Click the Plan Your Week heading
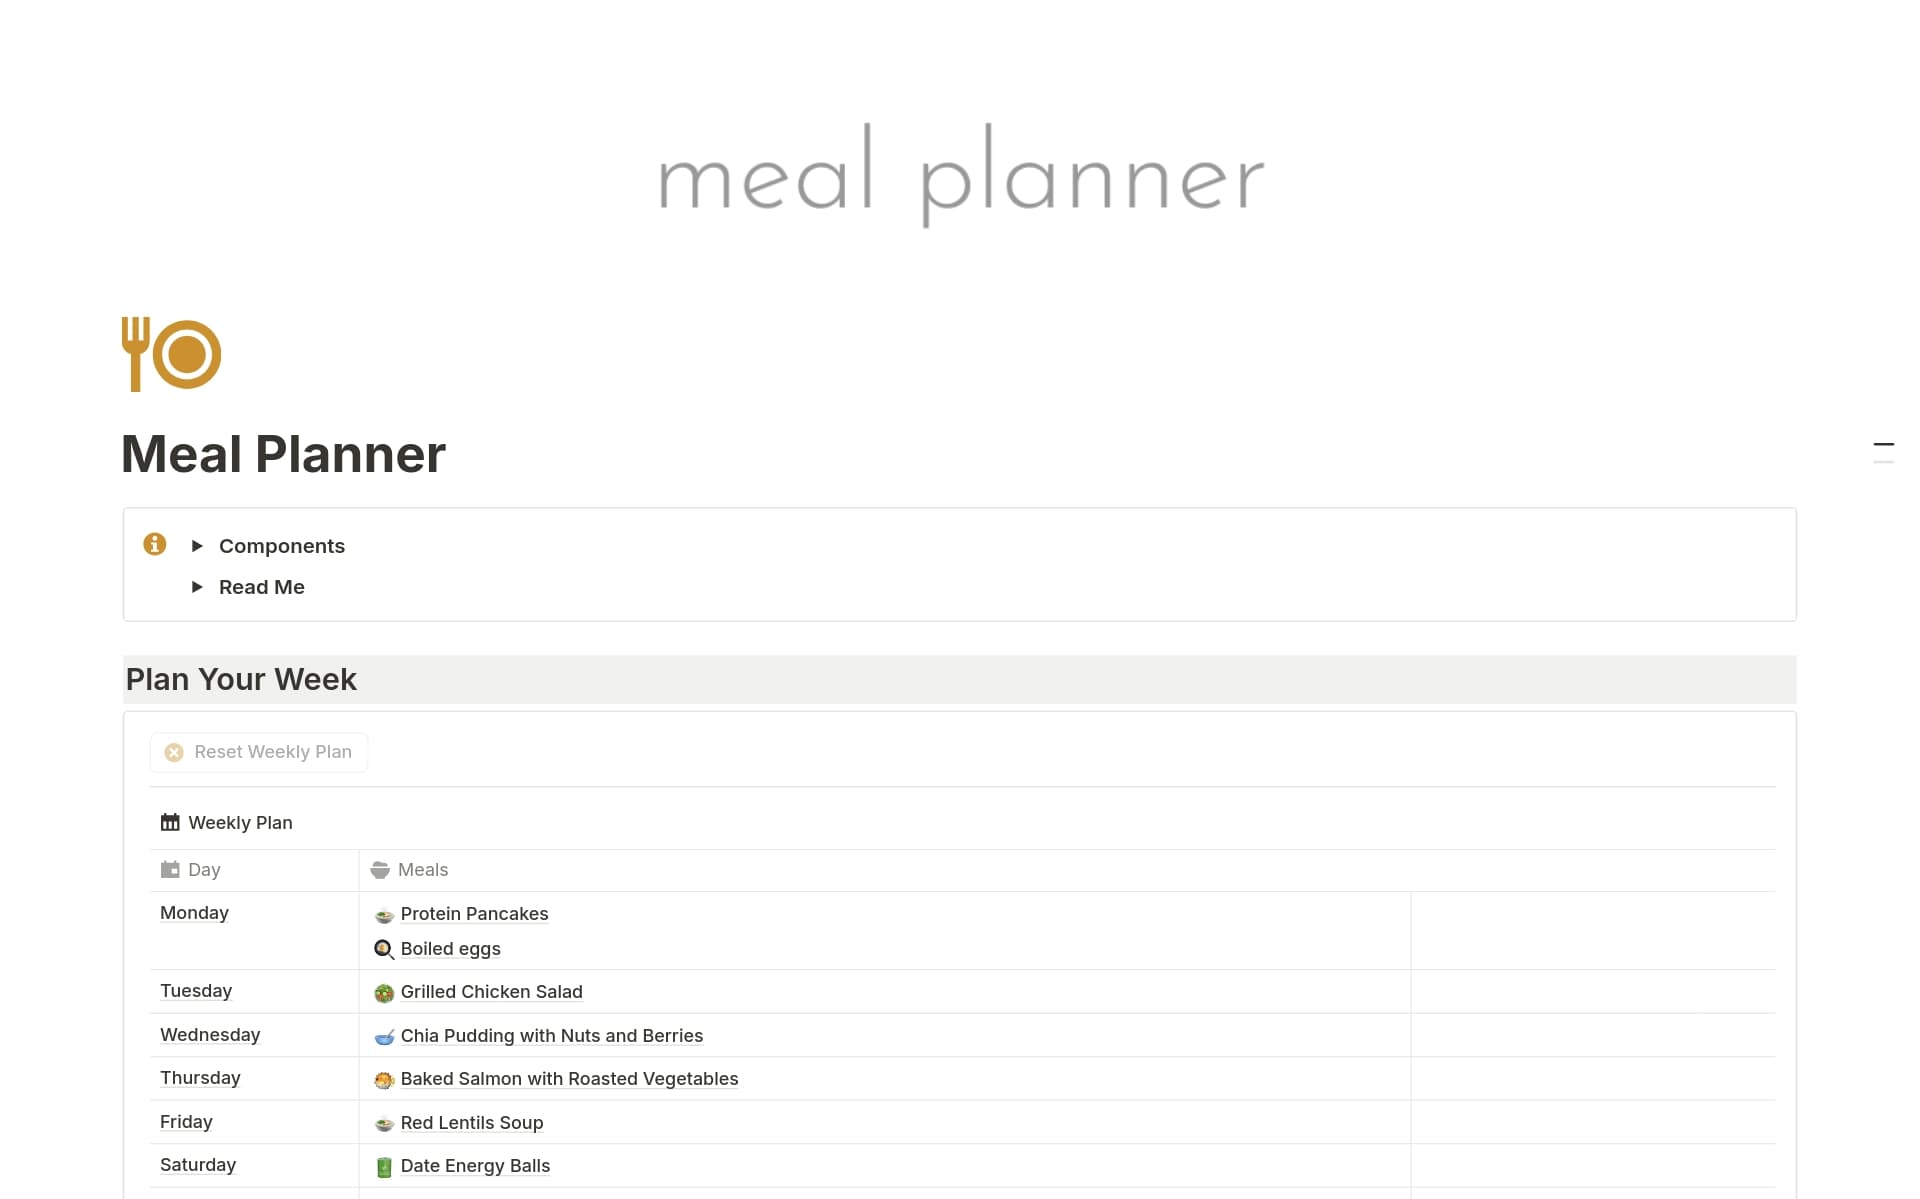Image resolution: width=1920 pixels, height=1199 pixels. coord(241,680)
